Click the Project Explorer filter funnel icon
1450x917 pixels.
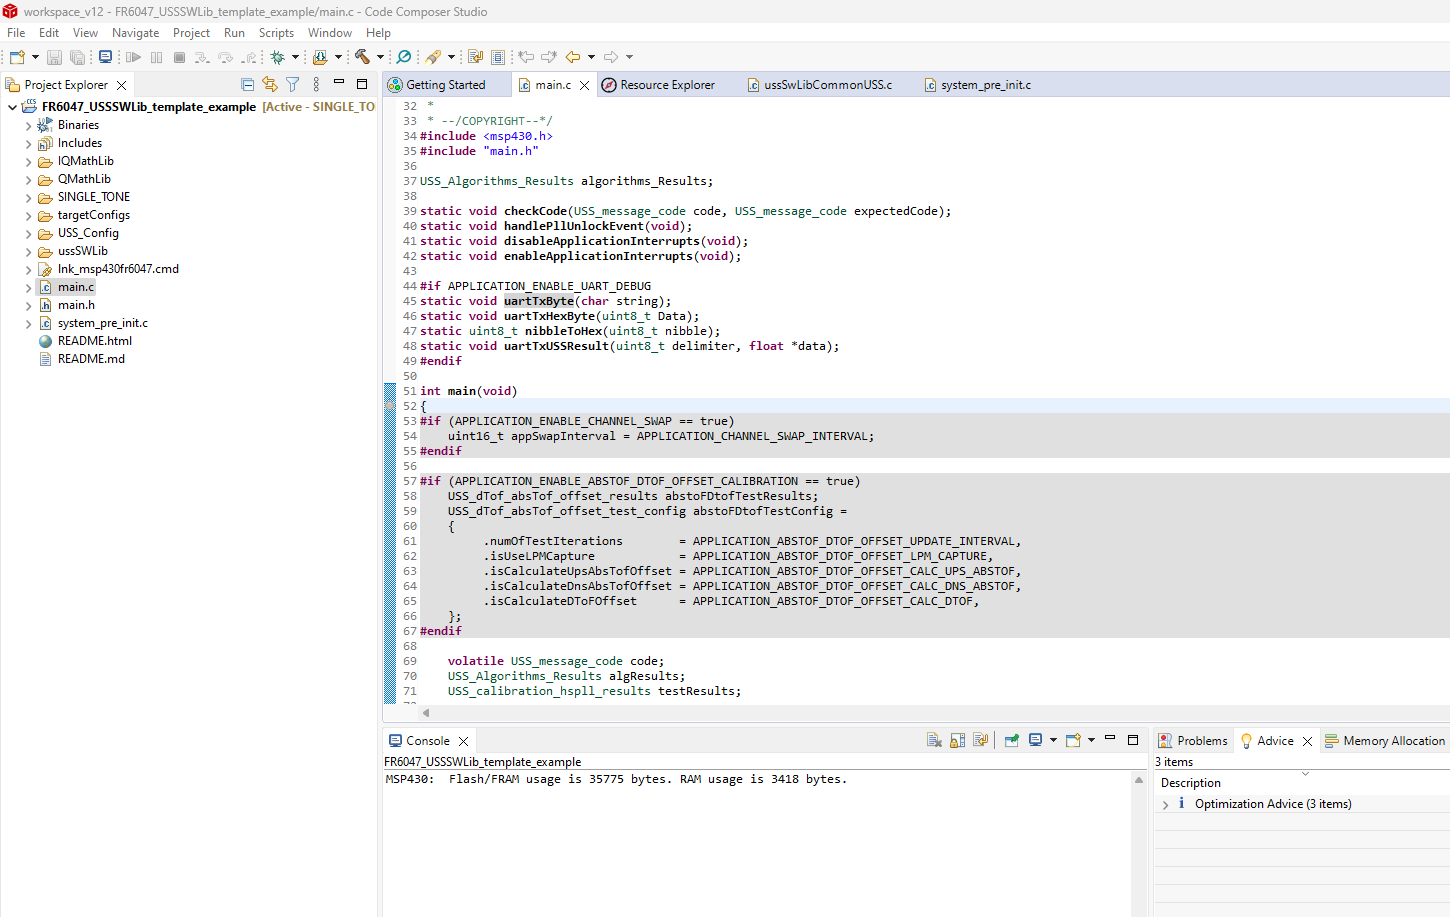tap(292, 85)
